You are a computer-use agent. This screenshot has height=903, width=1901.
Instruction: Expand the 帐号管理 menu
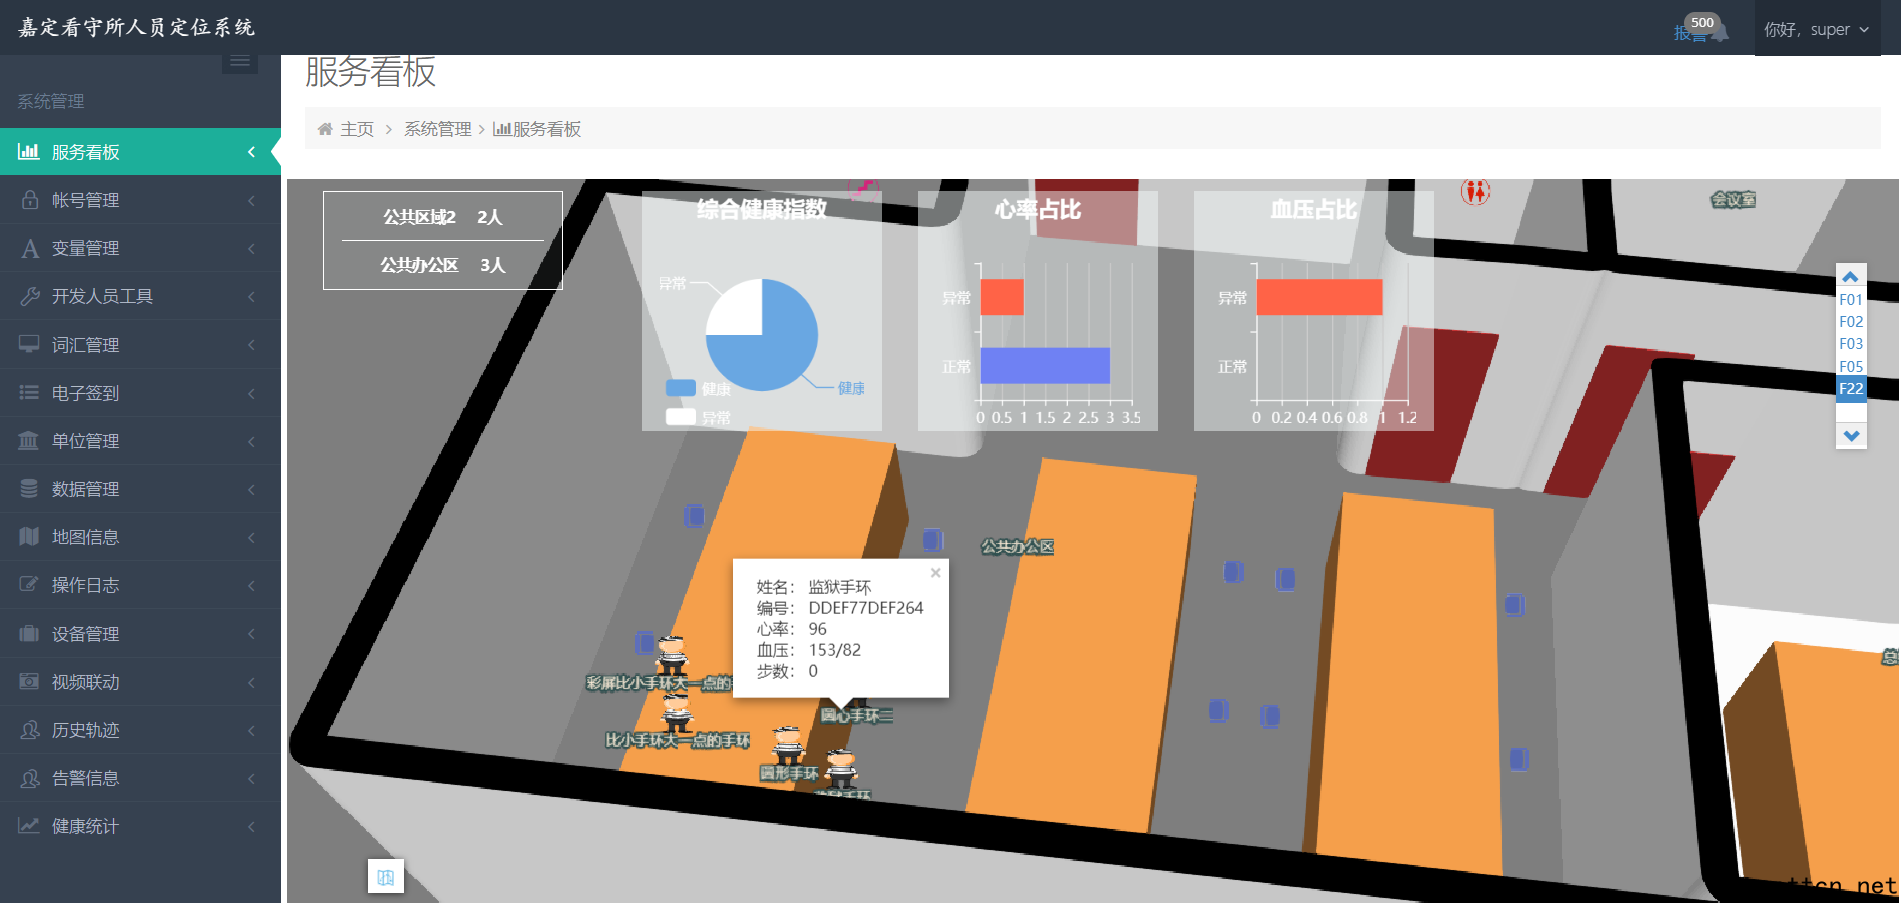(140, 200)
